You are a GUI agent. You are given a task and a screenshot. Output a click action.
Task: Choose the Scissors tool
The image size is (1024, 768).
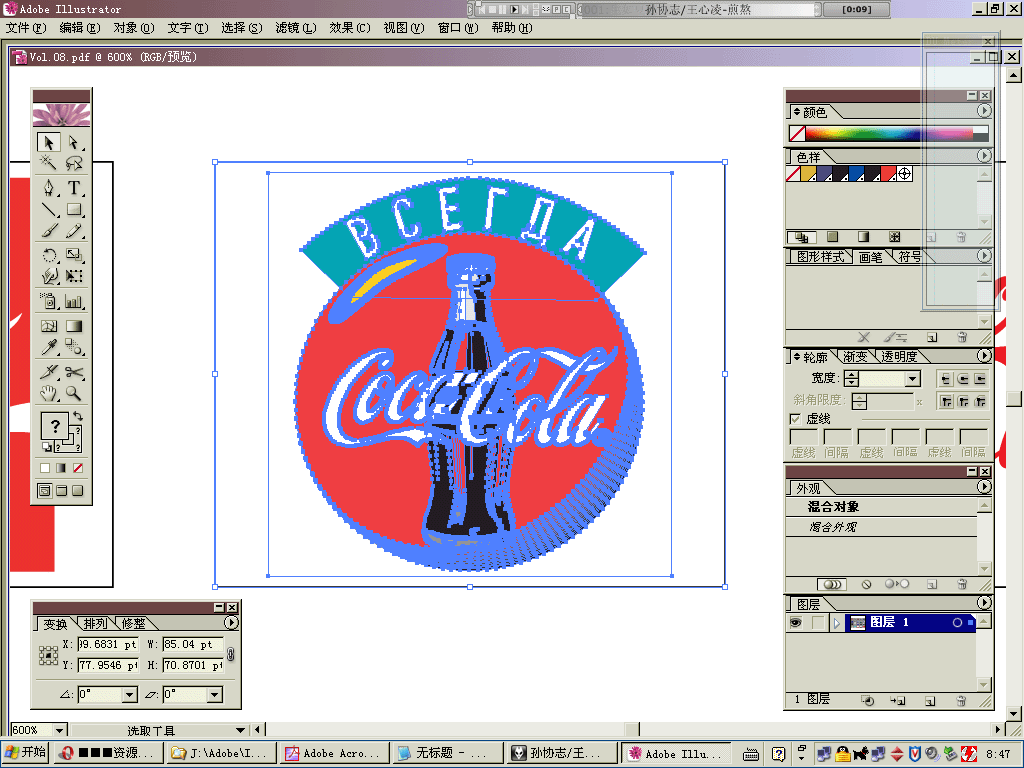[x=74, y=372]
